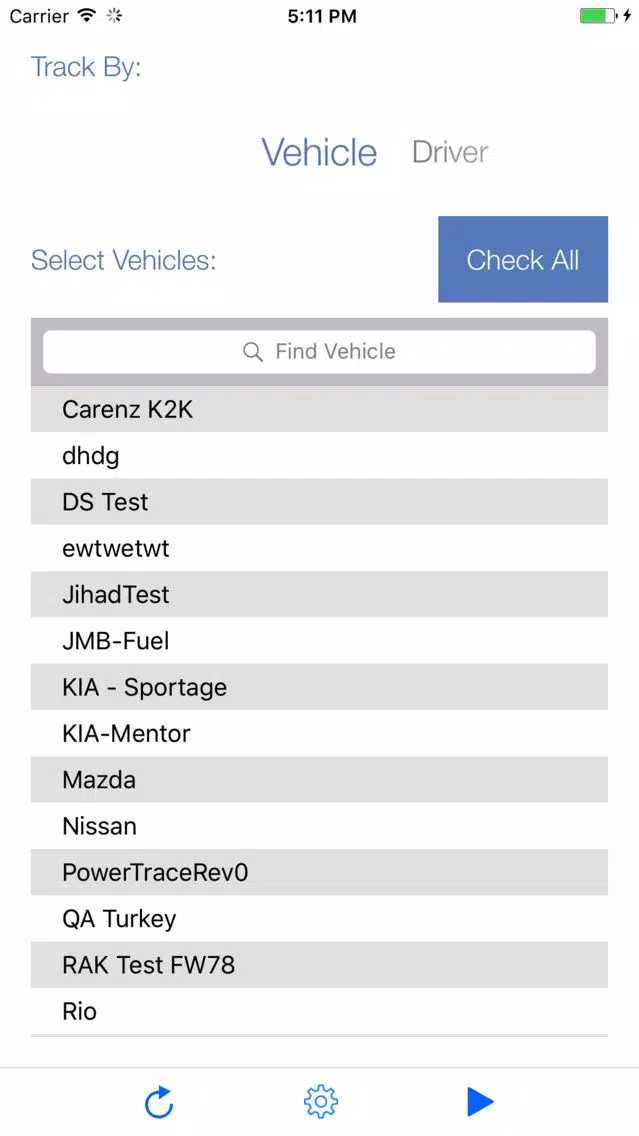
Task: Select the DS Test vehicle row
Action: (x=320, y=501)
